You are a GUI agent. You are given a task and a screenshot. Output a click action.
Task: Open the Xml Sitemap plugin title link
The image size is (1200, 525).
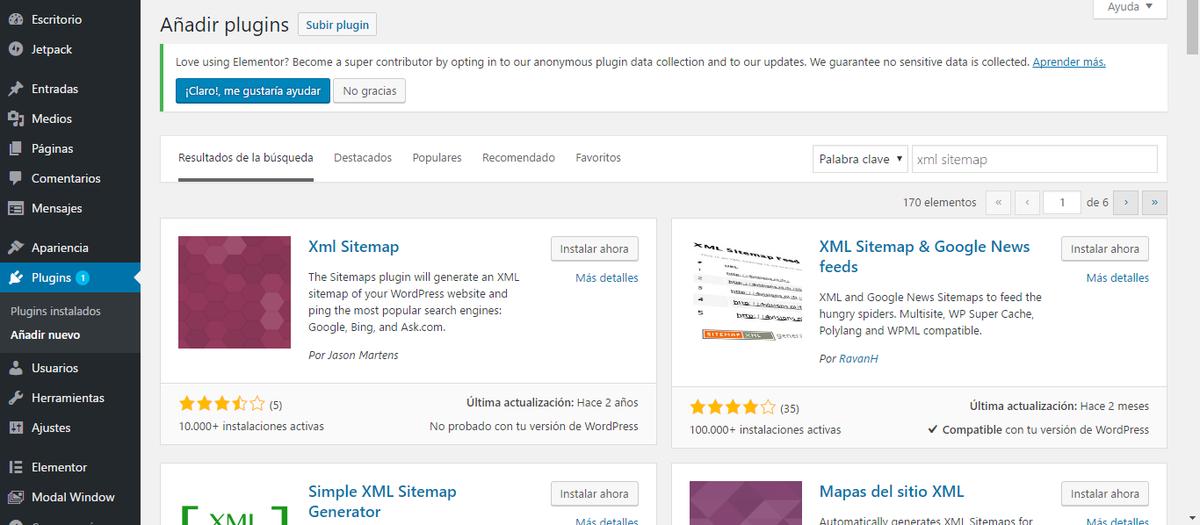[353, 247]
